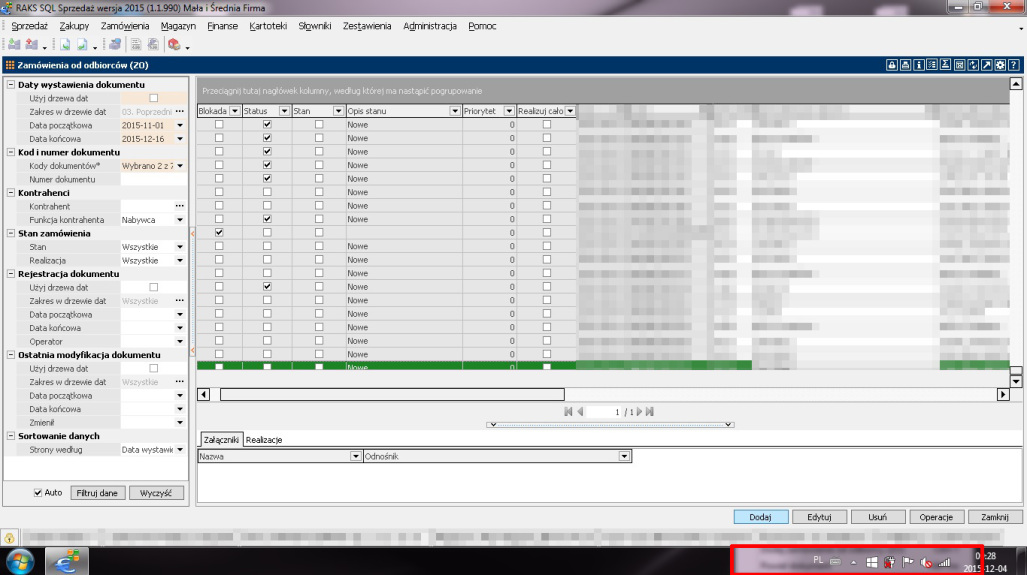This screenshot has width=1027, height=575.
Task: Open the 'Opis stanu' column filter arrow
Action: coord(455,111)
